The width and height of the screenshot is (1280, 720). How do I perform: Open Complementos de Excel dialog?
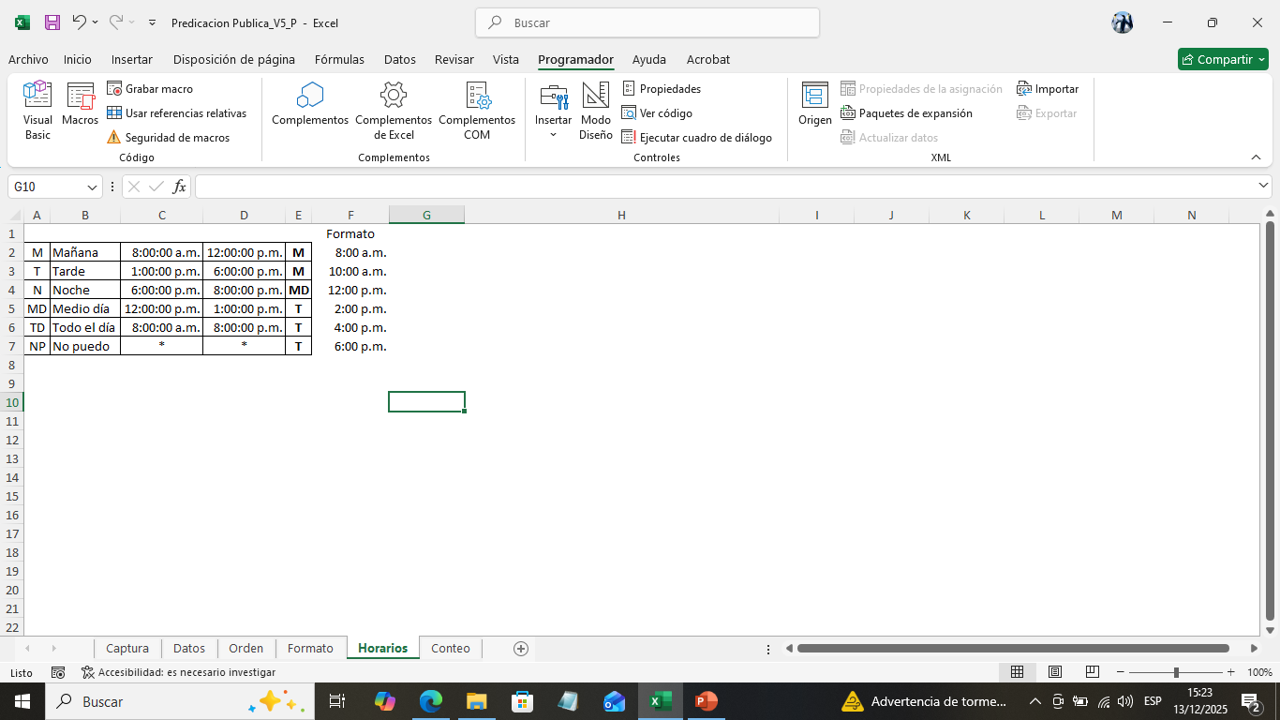coord(394,111)
